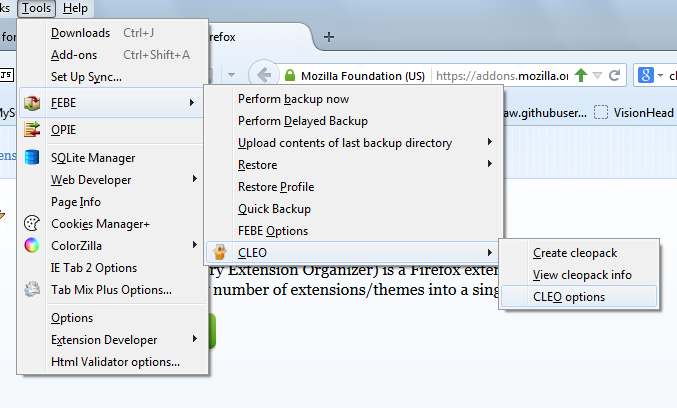Select CLEO options from the submenu
677x408 pixels.
click(569, 297)
